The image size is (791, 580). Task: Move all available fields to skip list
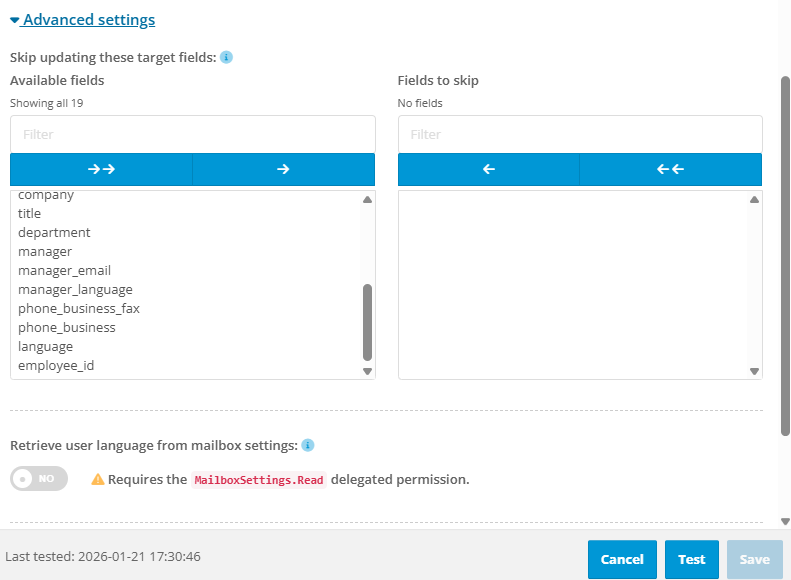click(x=101, y=169)
